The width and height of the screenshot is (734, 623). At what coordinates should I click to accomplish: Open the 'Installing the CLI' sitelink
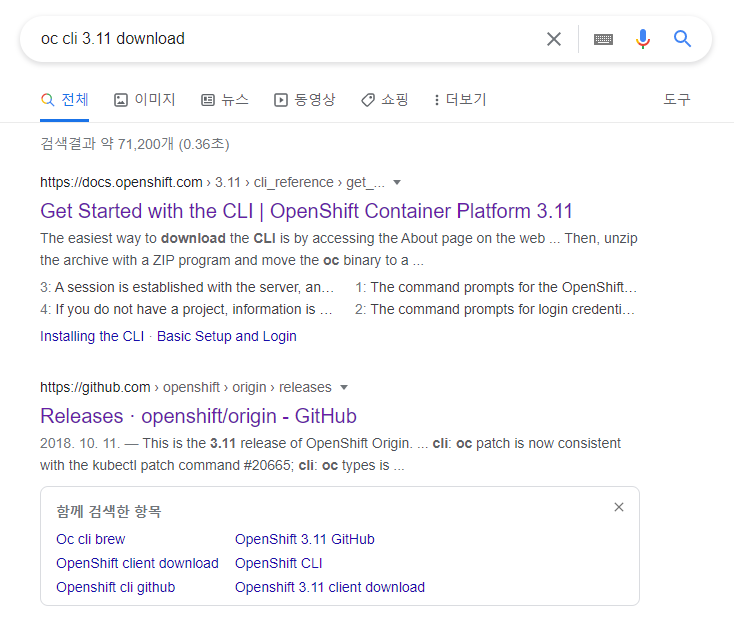click(x=92, y=336)
